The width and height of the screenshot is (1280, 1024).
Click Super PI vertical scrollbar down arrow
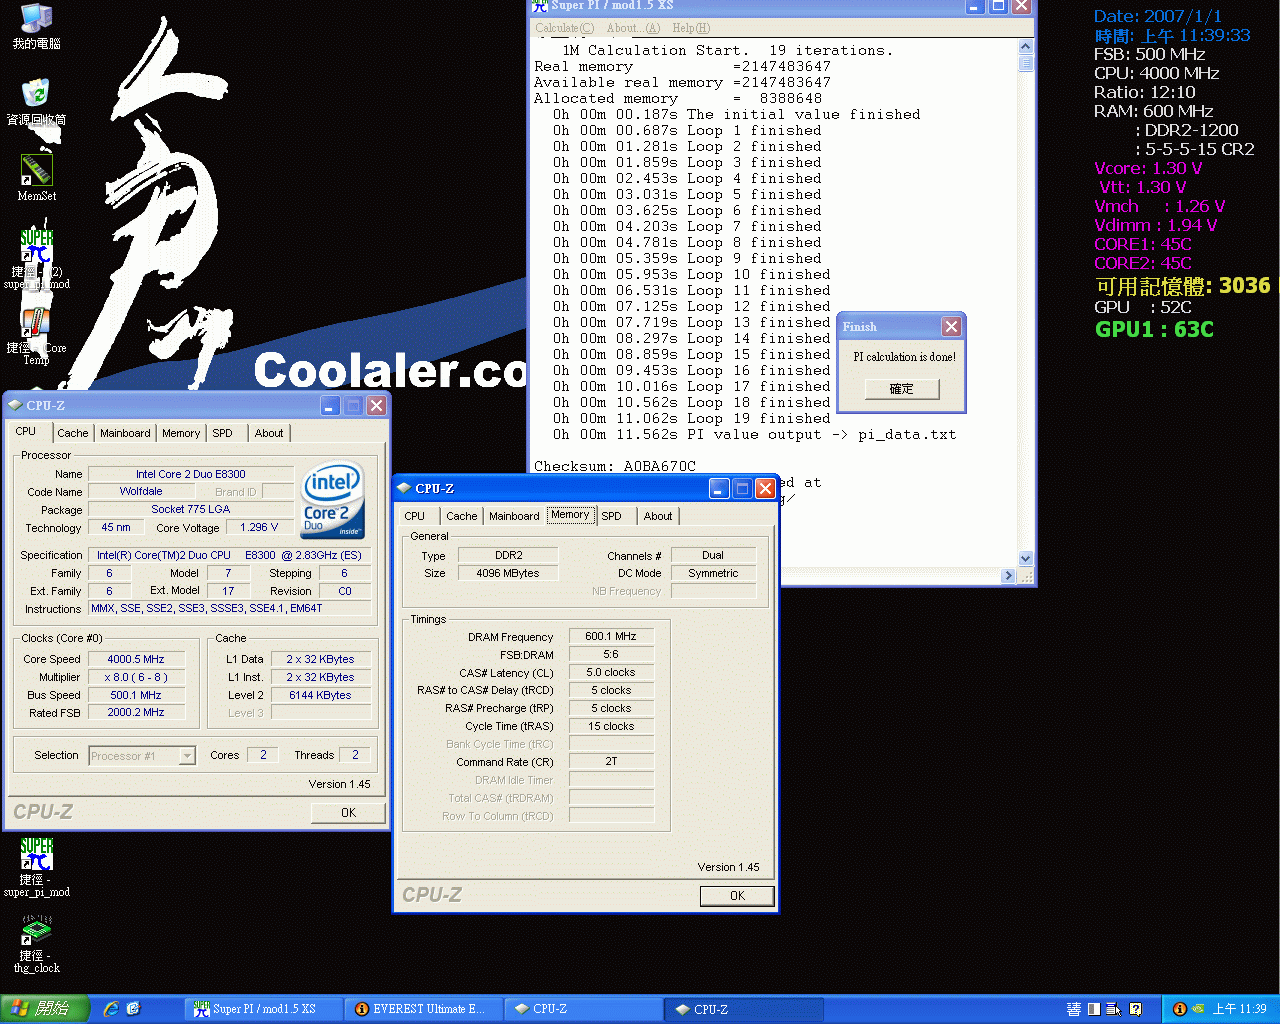[1025, 558]
